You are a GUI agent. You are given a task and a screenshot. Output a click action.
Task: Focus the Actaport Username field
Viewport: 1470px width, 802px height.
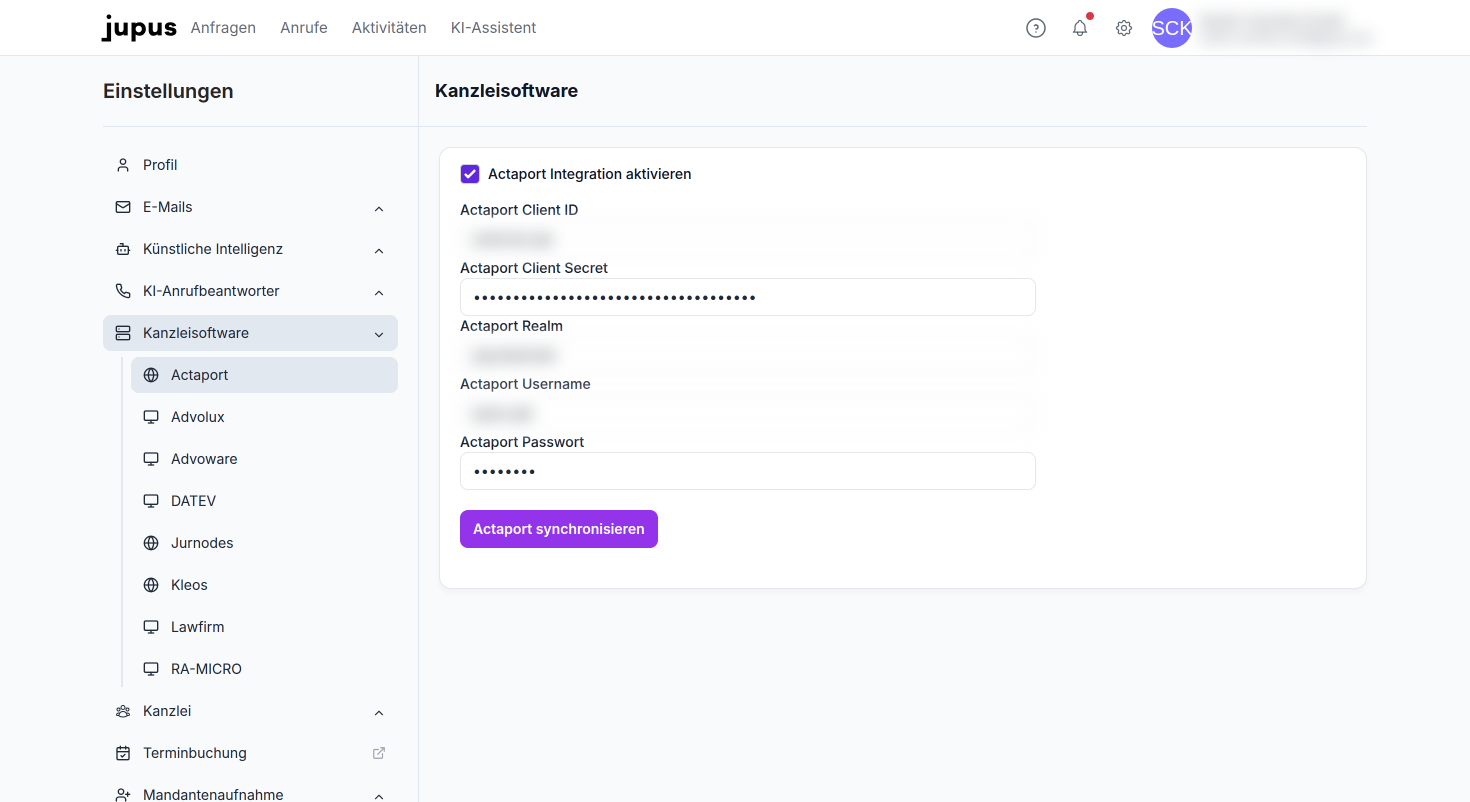click(748, 413)
